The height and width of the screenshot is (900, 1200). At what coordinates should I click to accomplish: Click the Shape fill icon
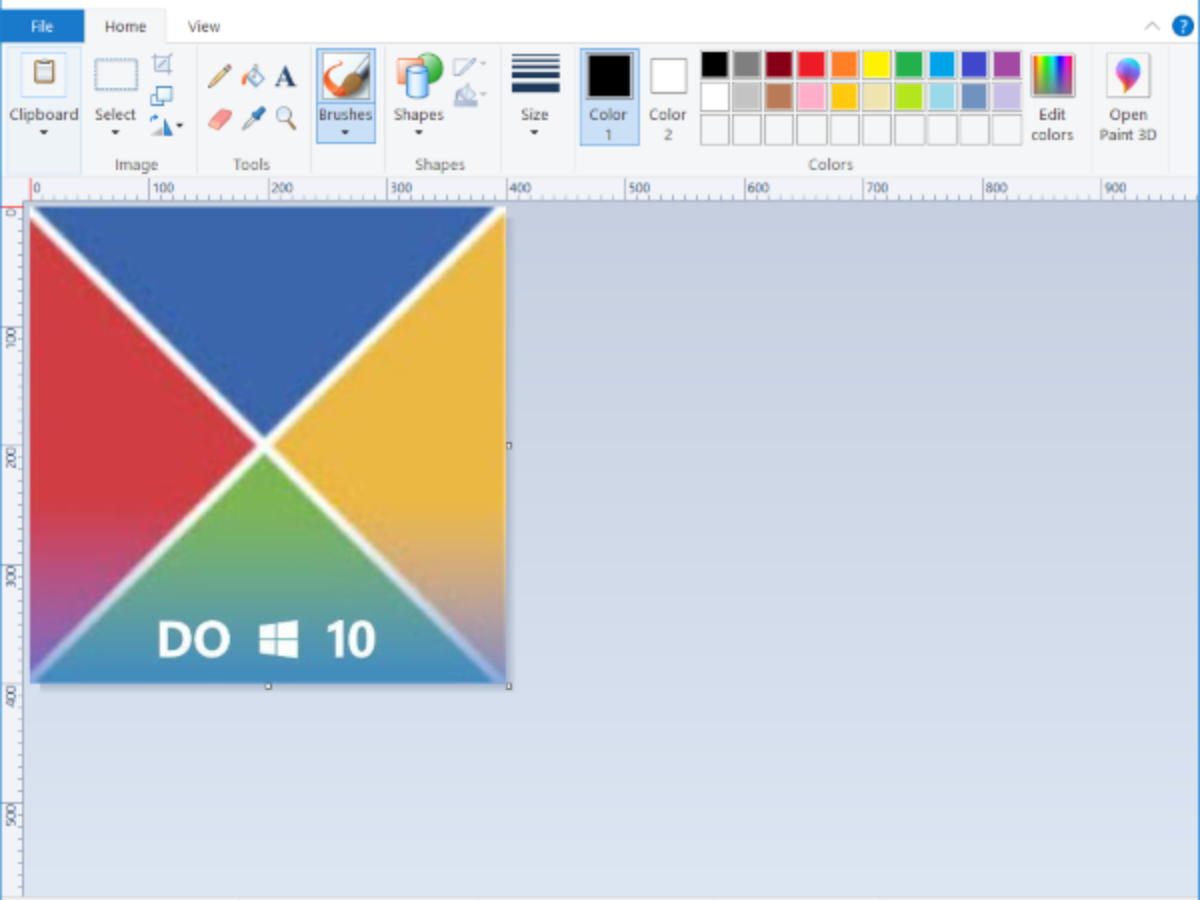click(x=464, y=96)
